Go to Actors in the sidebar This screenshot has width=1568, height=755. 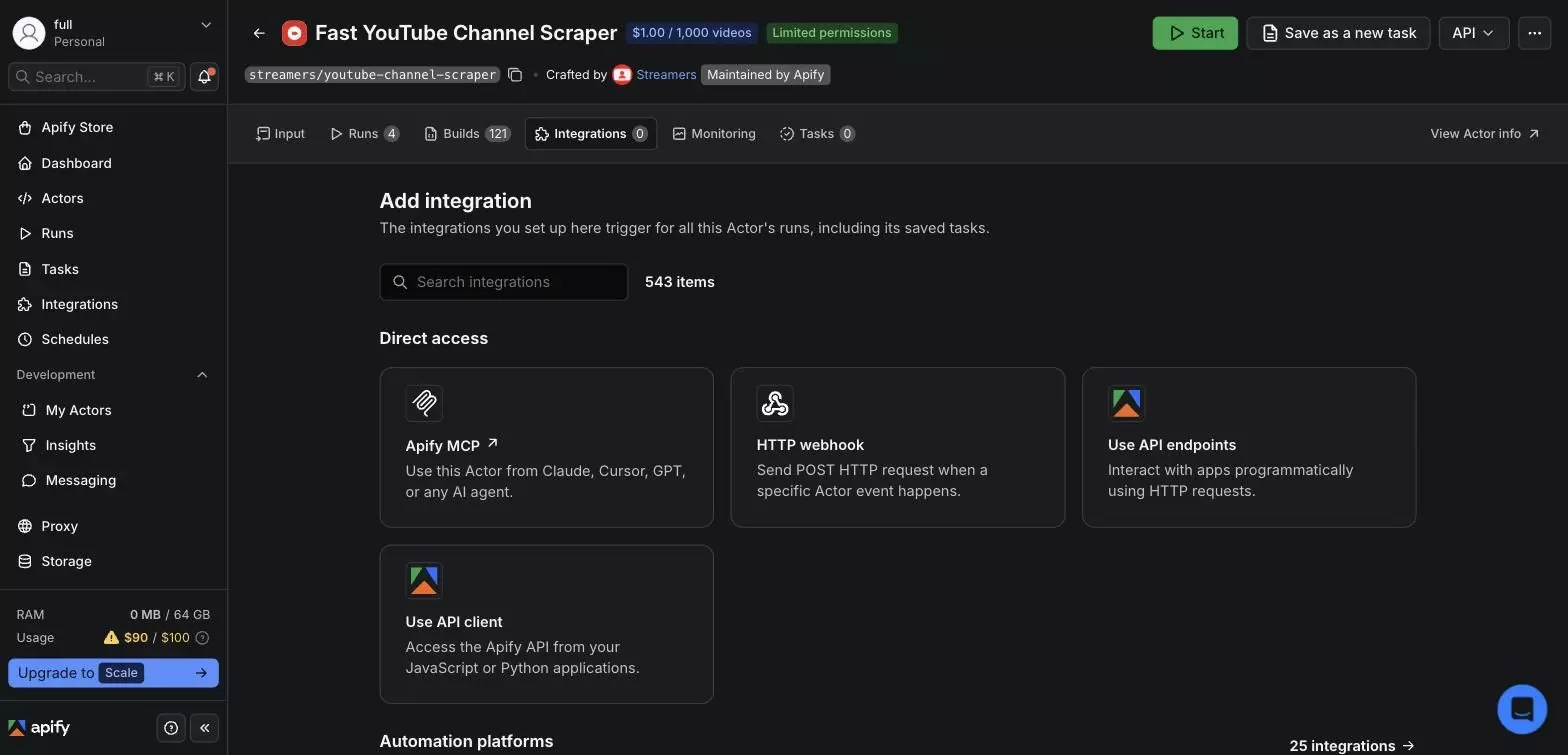[113, 198]
